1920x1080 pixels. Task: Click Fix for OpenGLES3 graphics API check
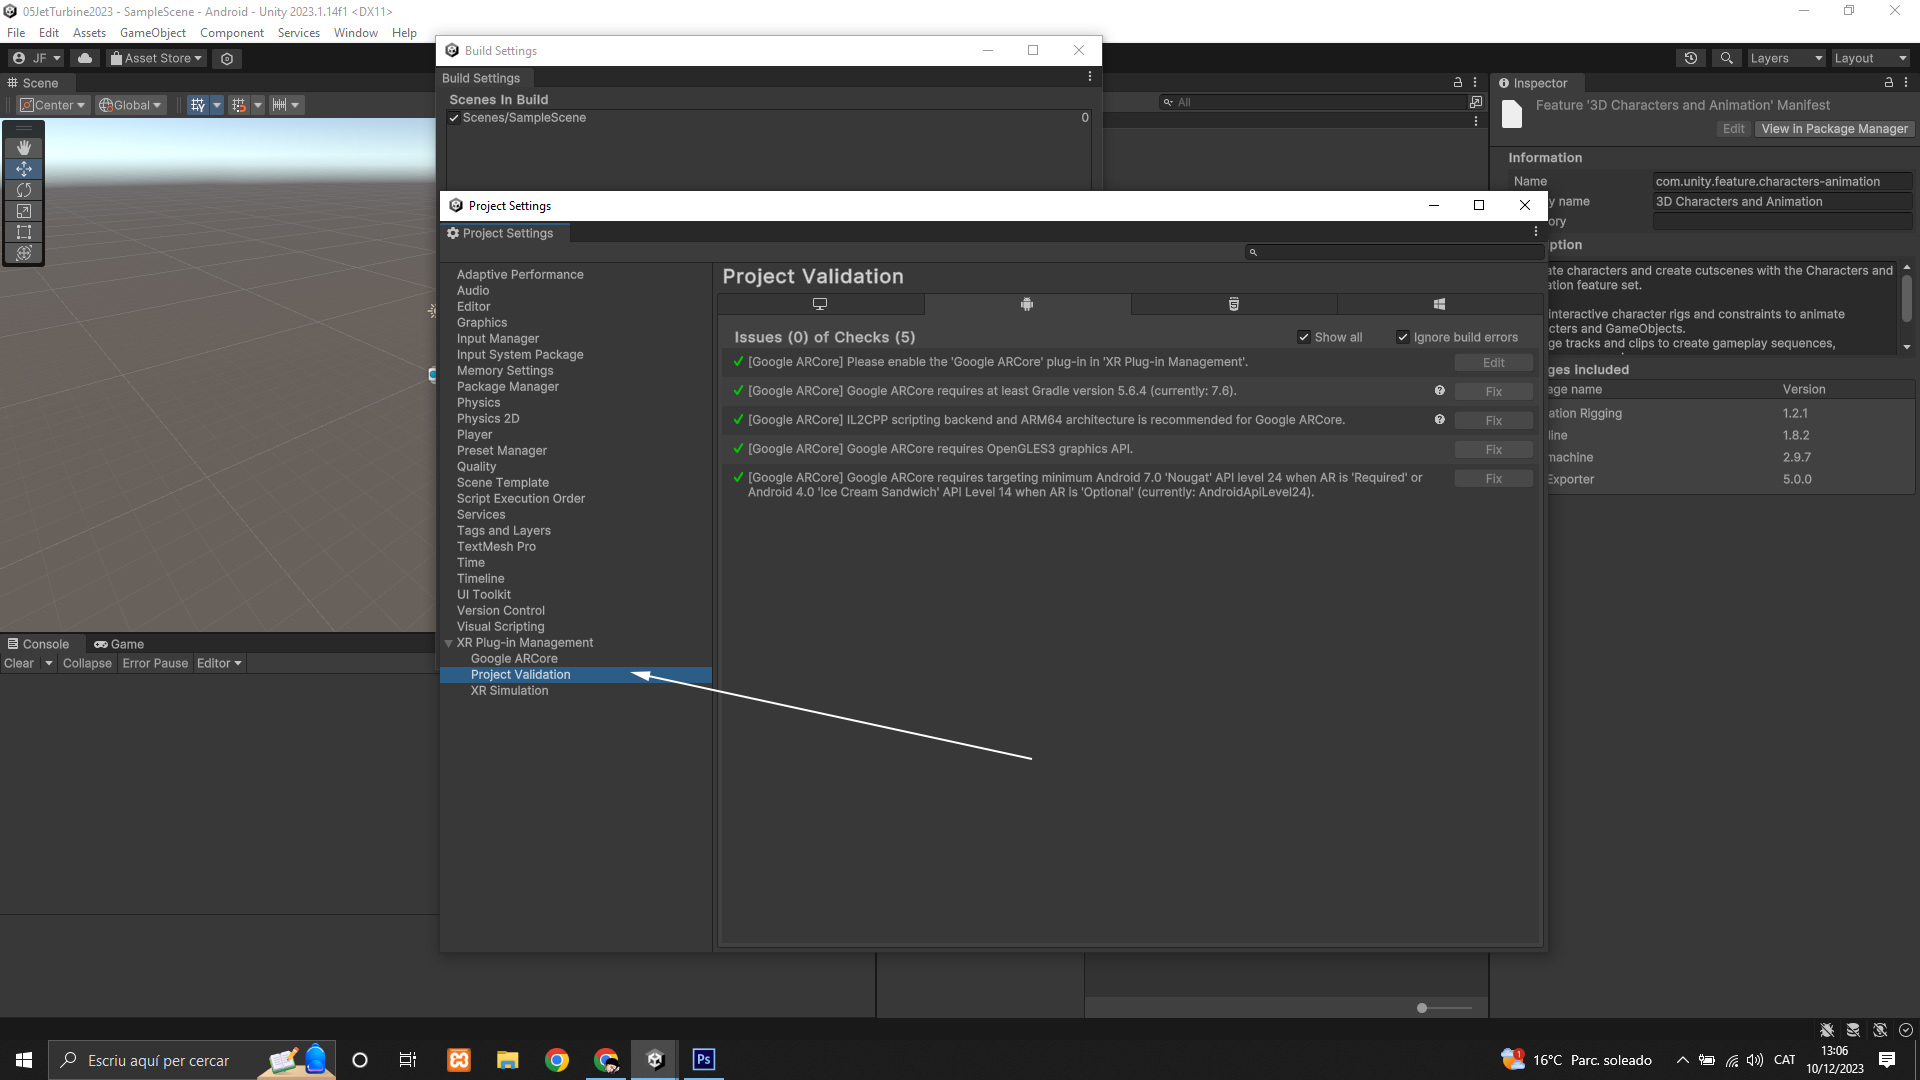[x=1493, y=450]
